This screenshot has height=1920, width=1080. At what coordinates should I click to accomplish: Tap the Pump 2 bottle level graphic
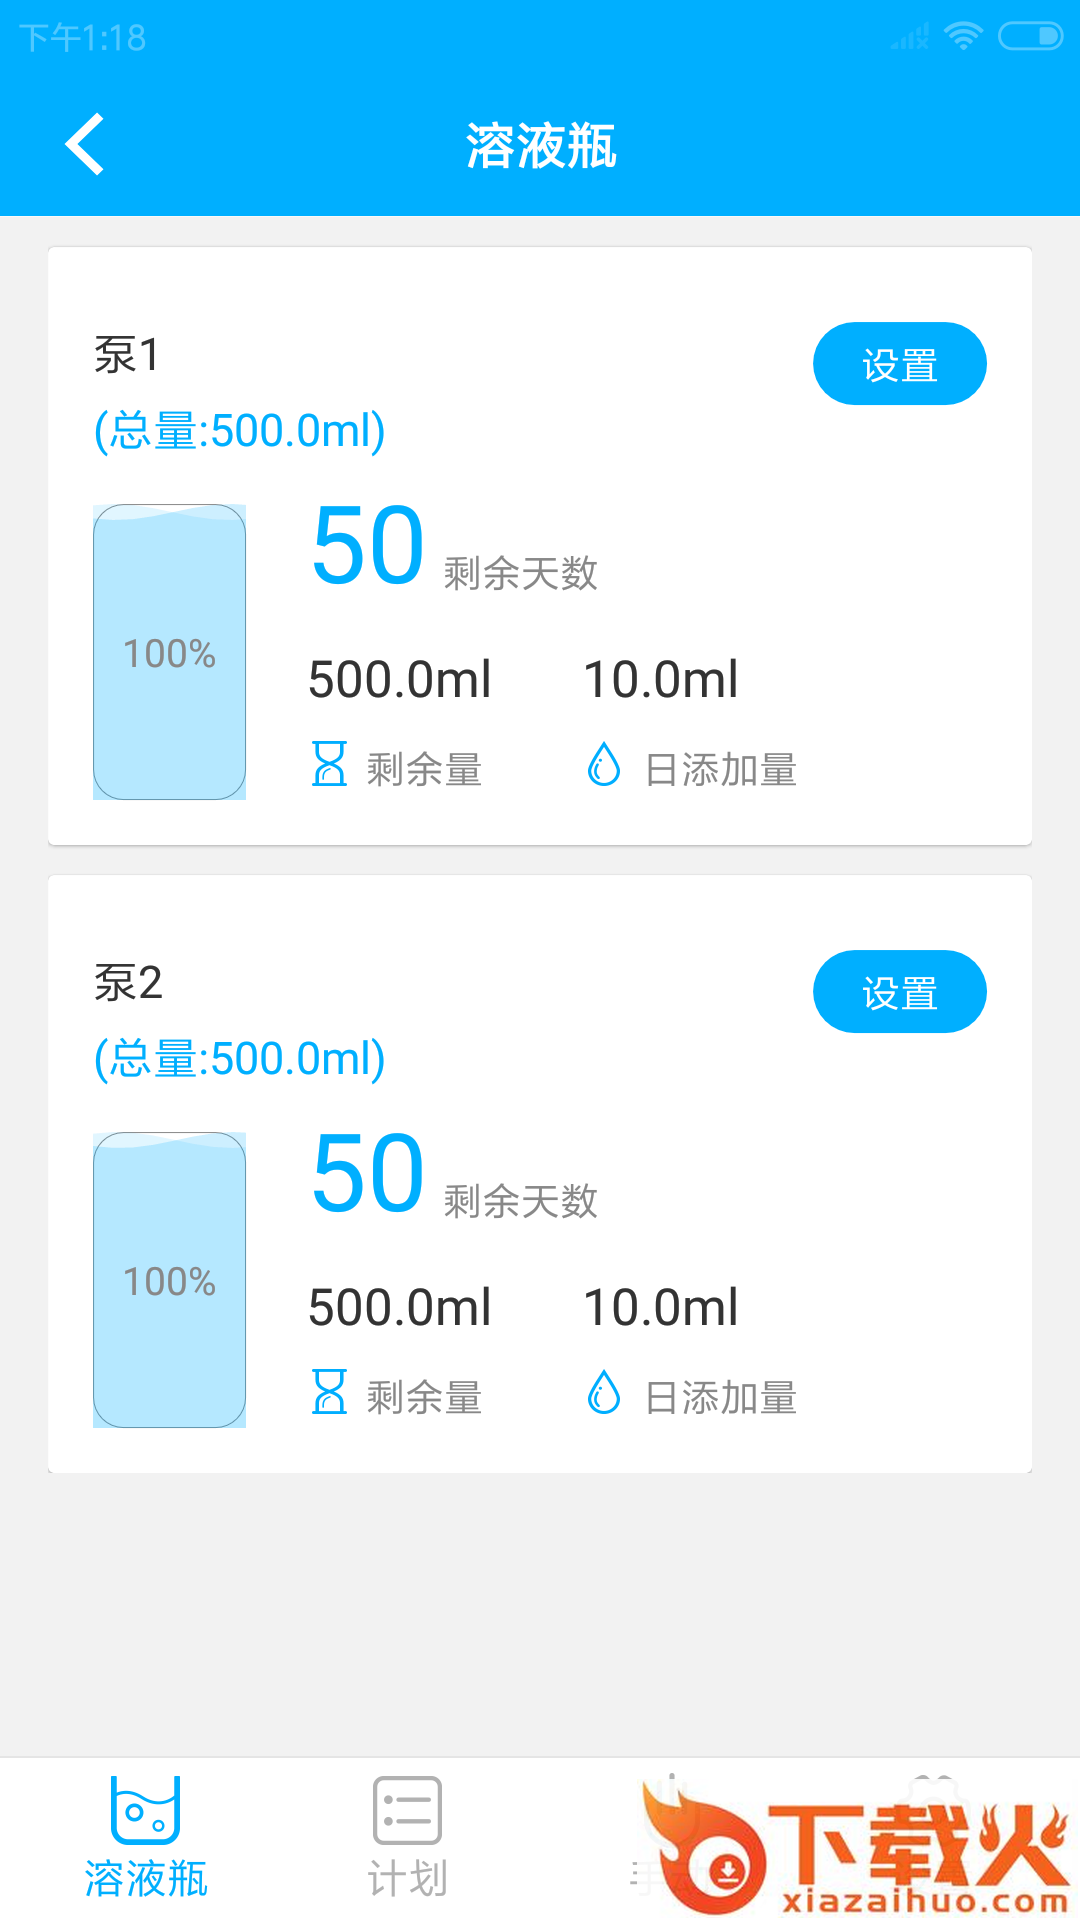(x=169, y=1280)
